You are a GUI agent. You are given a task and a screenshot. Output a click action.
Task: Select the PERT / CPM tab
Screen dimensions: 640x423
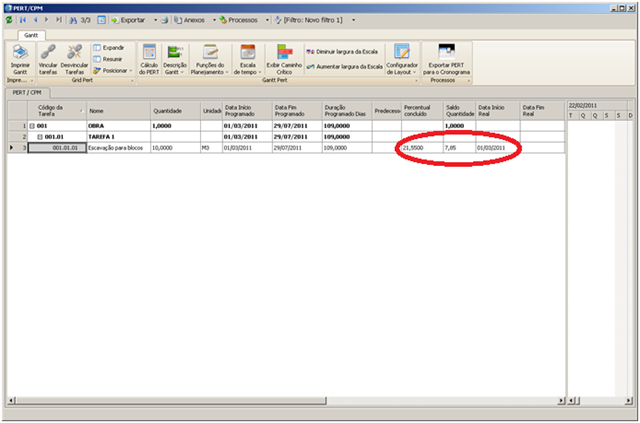(27, 93)
